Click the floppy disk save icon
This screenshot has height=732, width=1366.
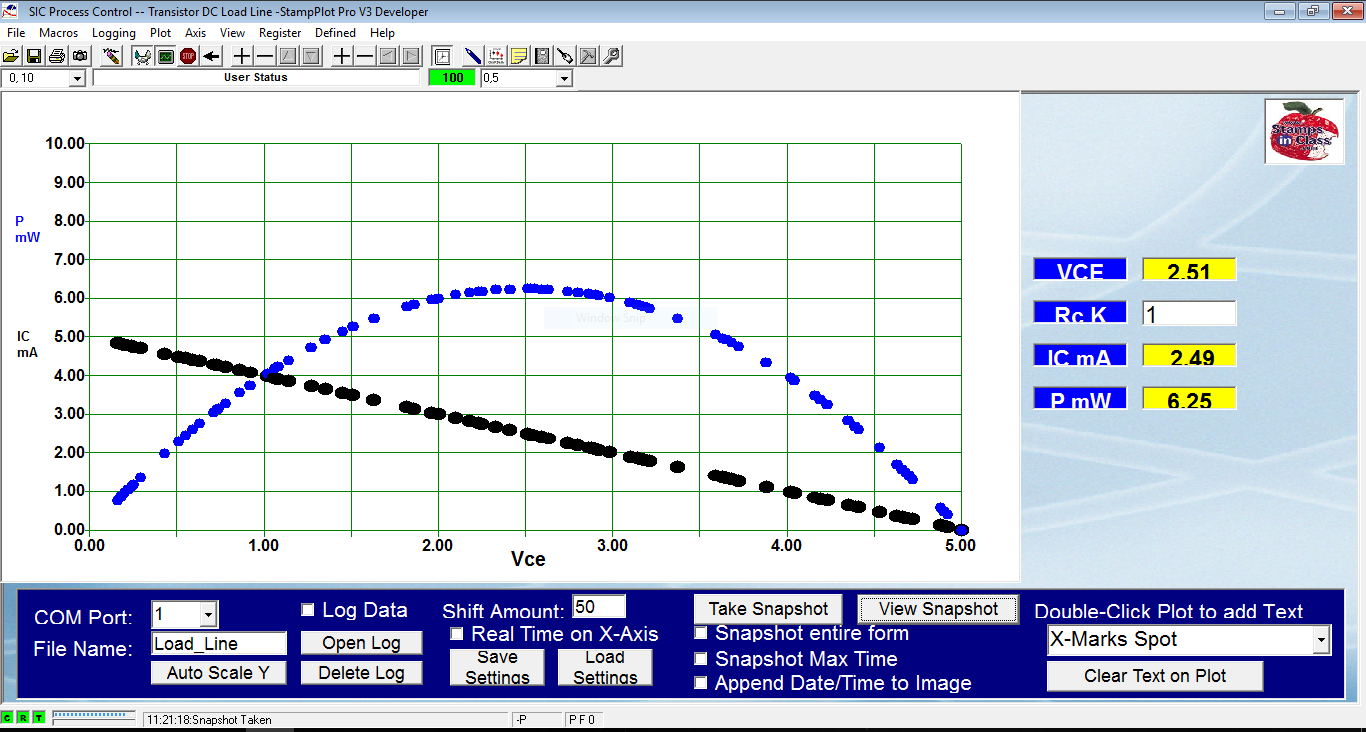click(x=34, y=56)
